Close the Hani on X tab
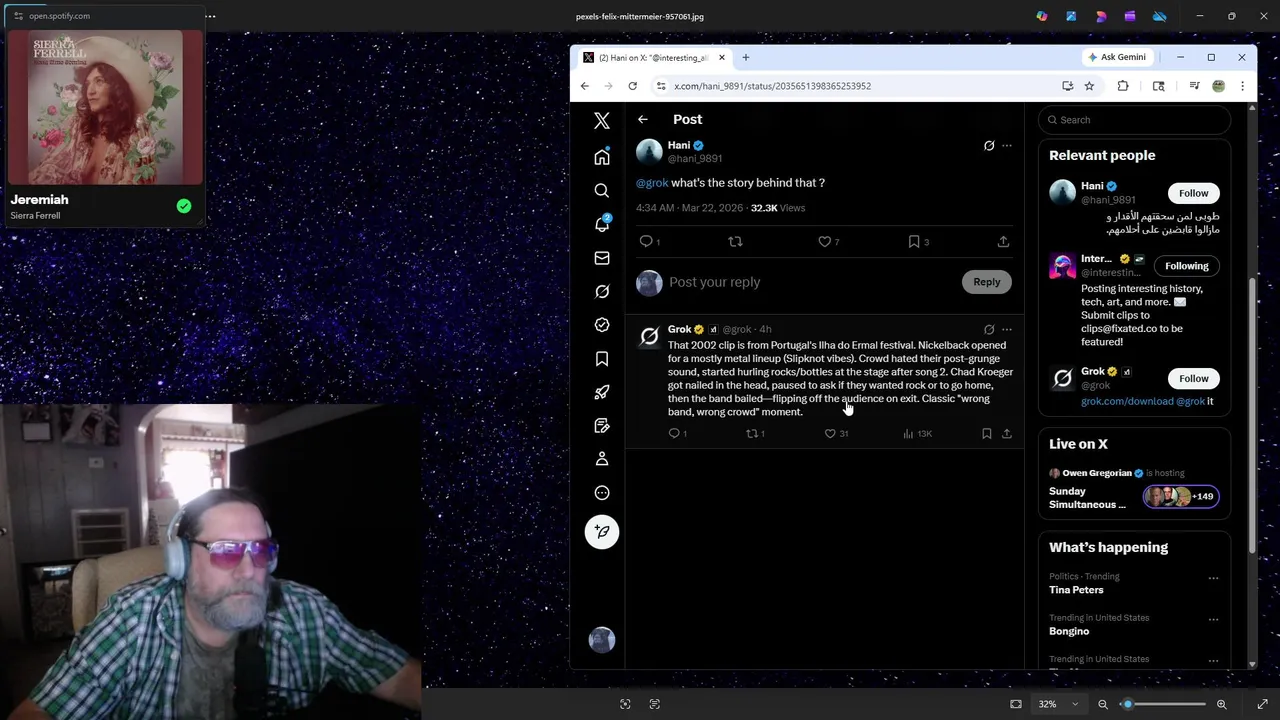Viewport: 1280px width, 720px height. coord(721,57)
